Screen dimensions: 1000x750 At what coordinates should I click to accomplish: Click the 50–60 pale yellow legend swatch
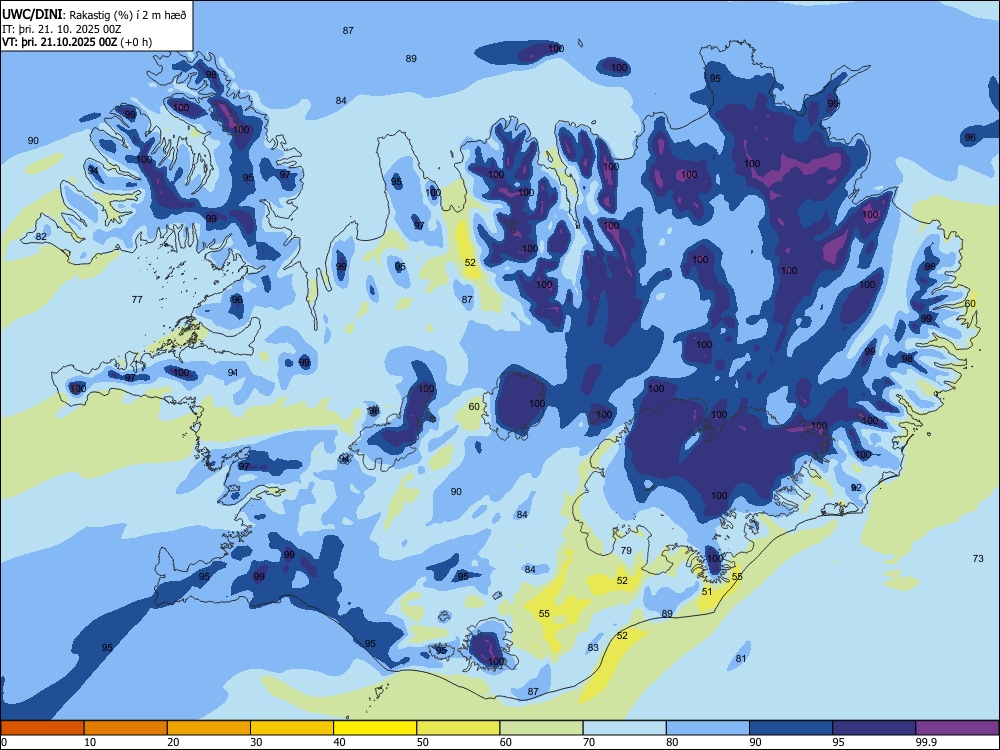tap(458, 728)
